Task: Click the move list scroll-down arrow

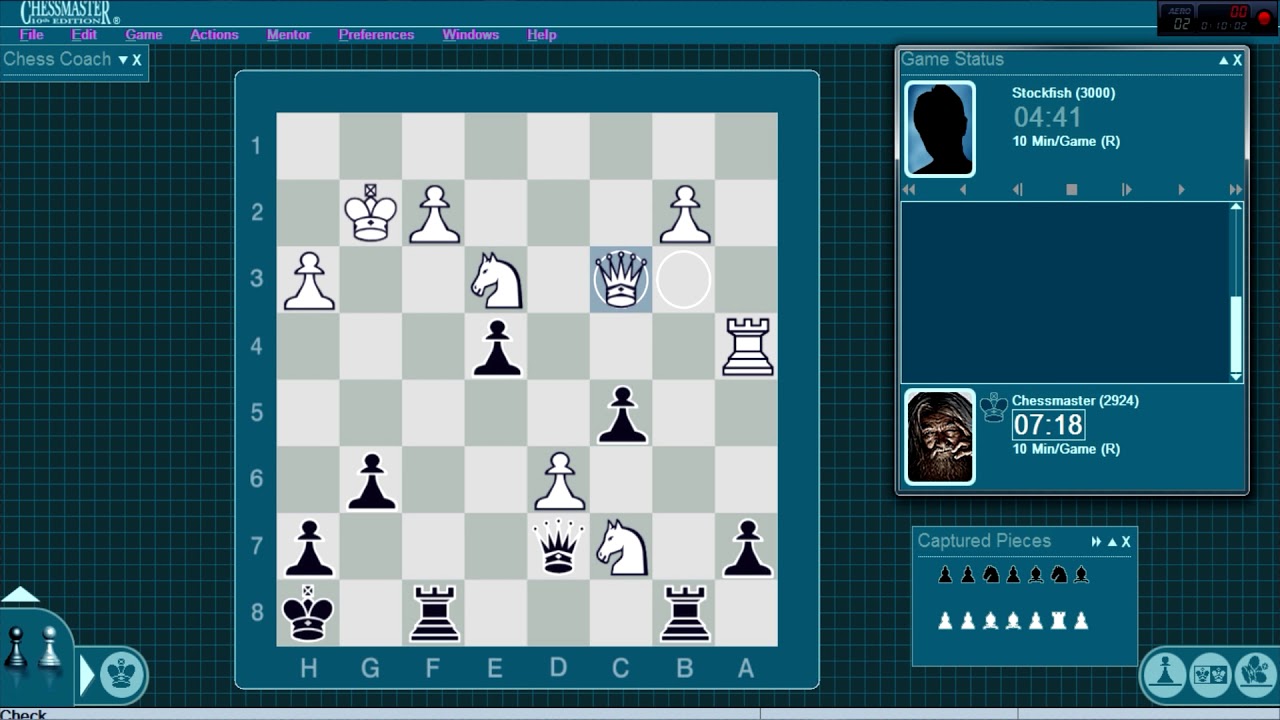Action: [1236, 377]
